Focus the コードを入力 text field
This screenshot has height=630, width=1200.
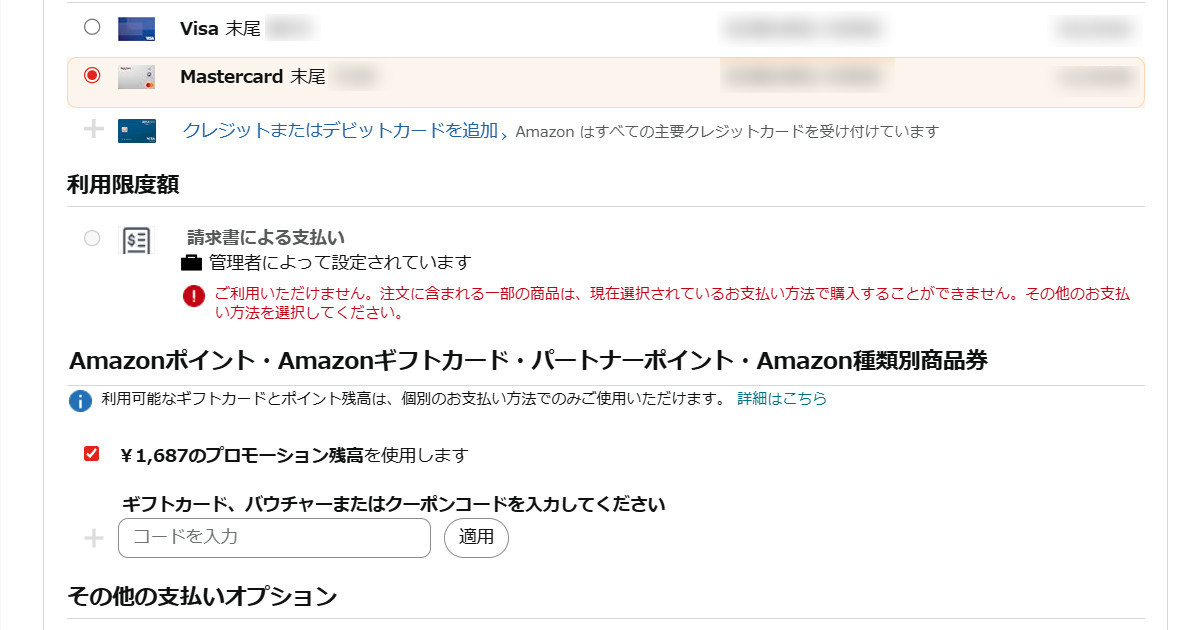coord(274,537)
